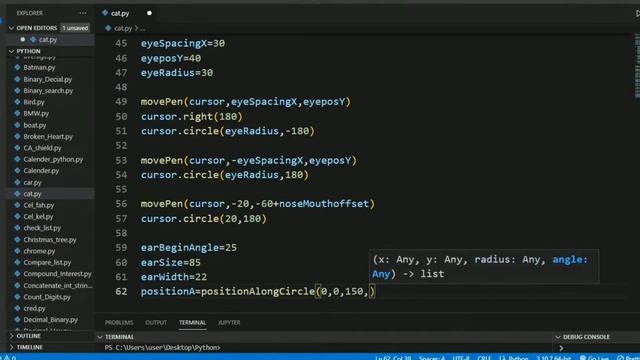Click Ln 62, Col status bar item
This screenshot has width=640, height=360.
pos(393,358)
